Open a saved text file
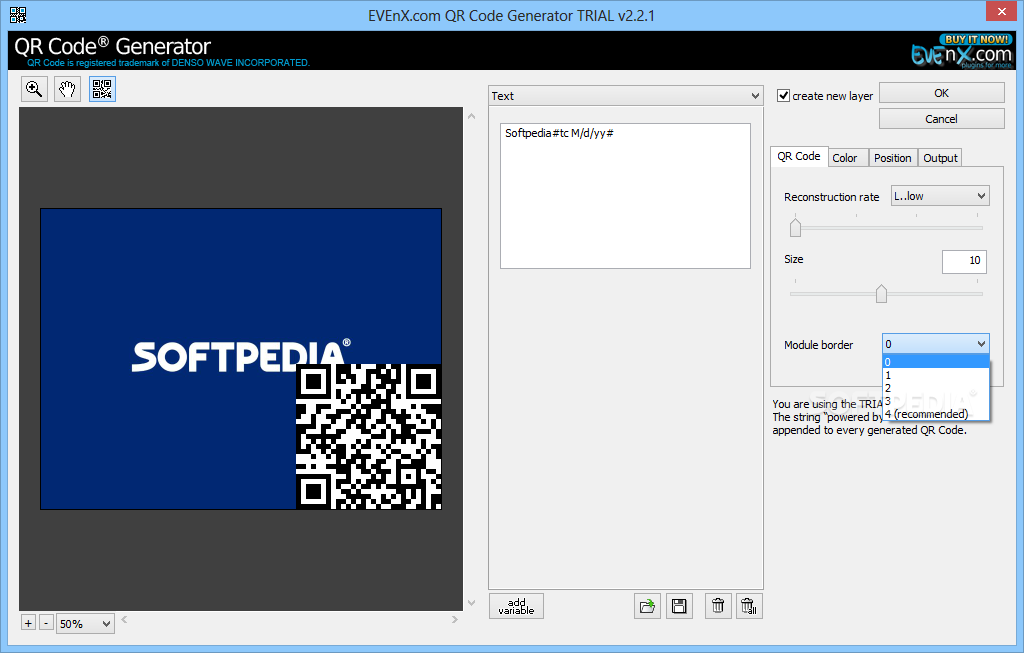This screenshot has height=653, width=1024. pos(647,605)
